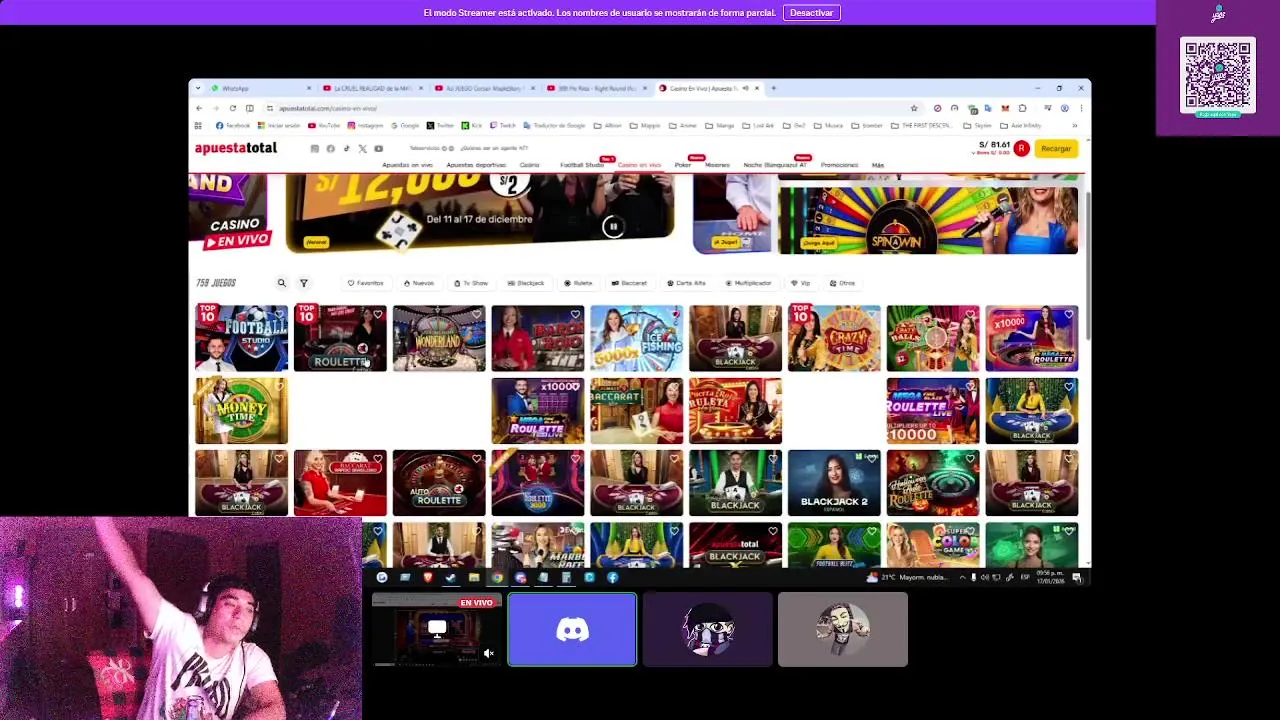Viewport: 1280px width, 720px height.
Task: Open the Twitch bookmark
Action: (503, 126)
